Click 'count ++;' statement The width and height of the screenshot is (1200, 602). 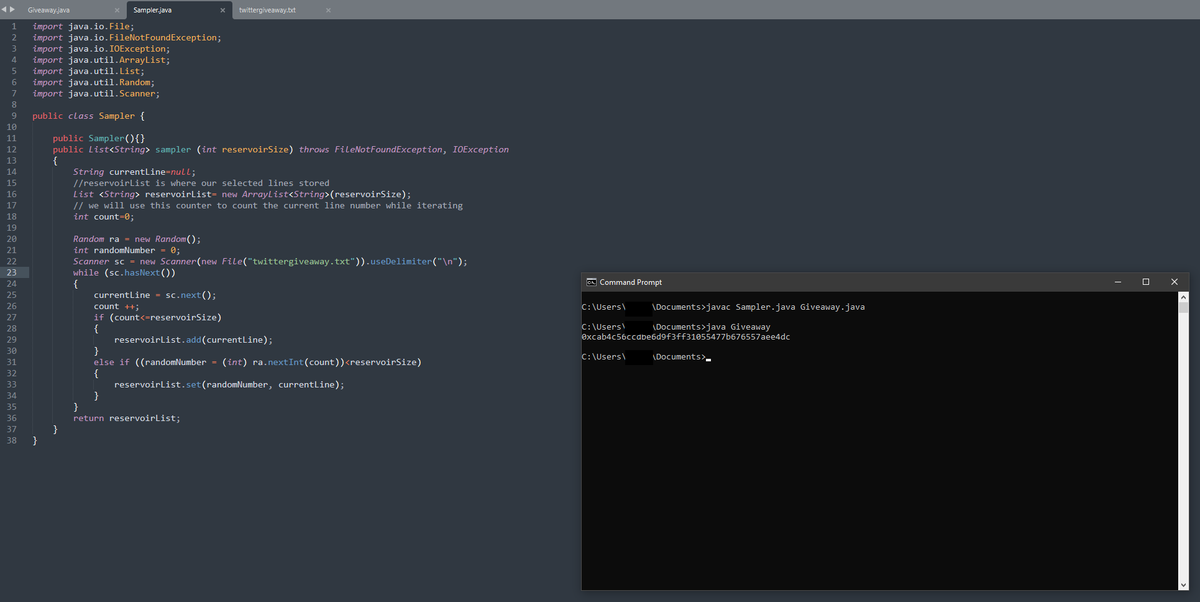pyautogui.click(x=115, y=306)
